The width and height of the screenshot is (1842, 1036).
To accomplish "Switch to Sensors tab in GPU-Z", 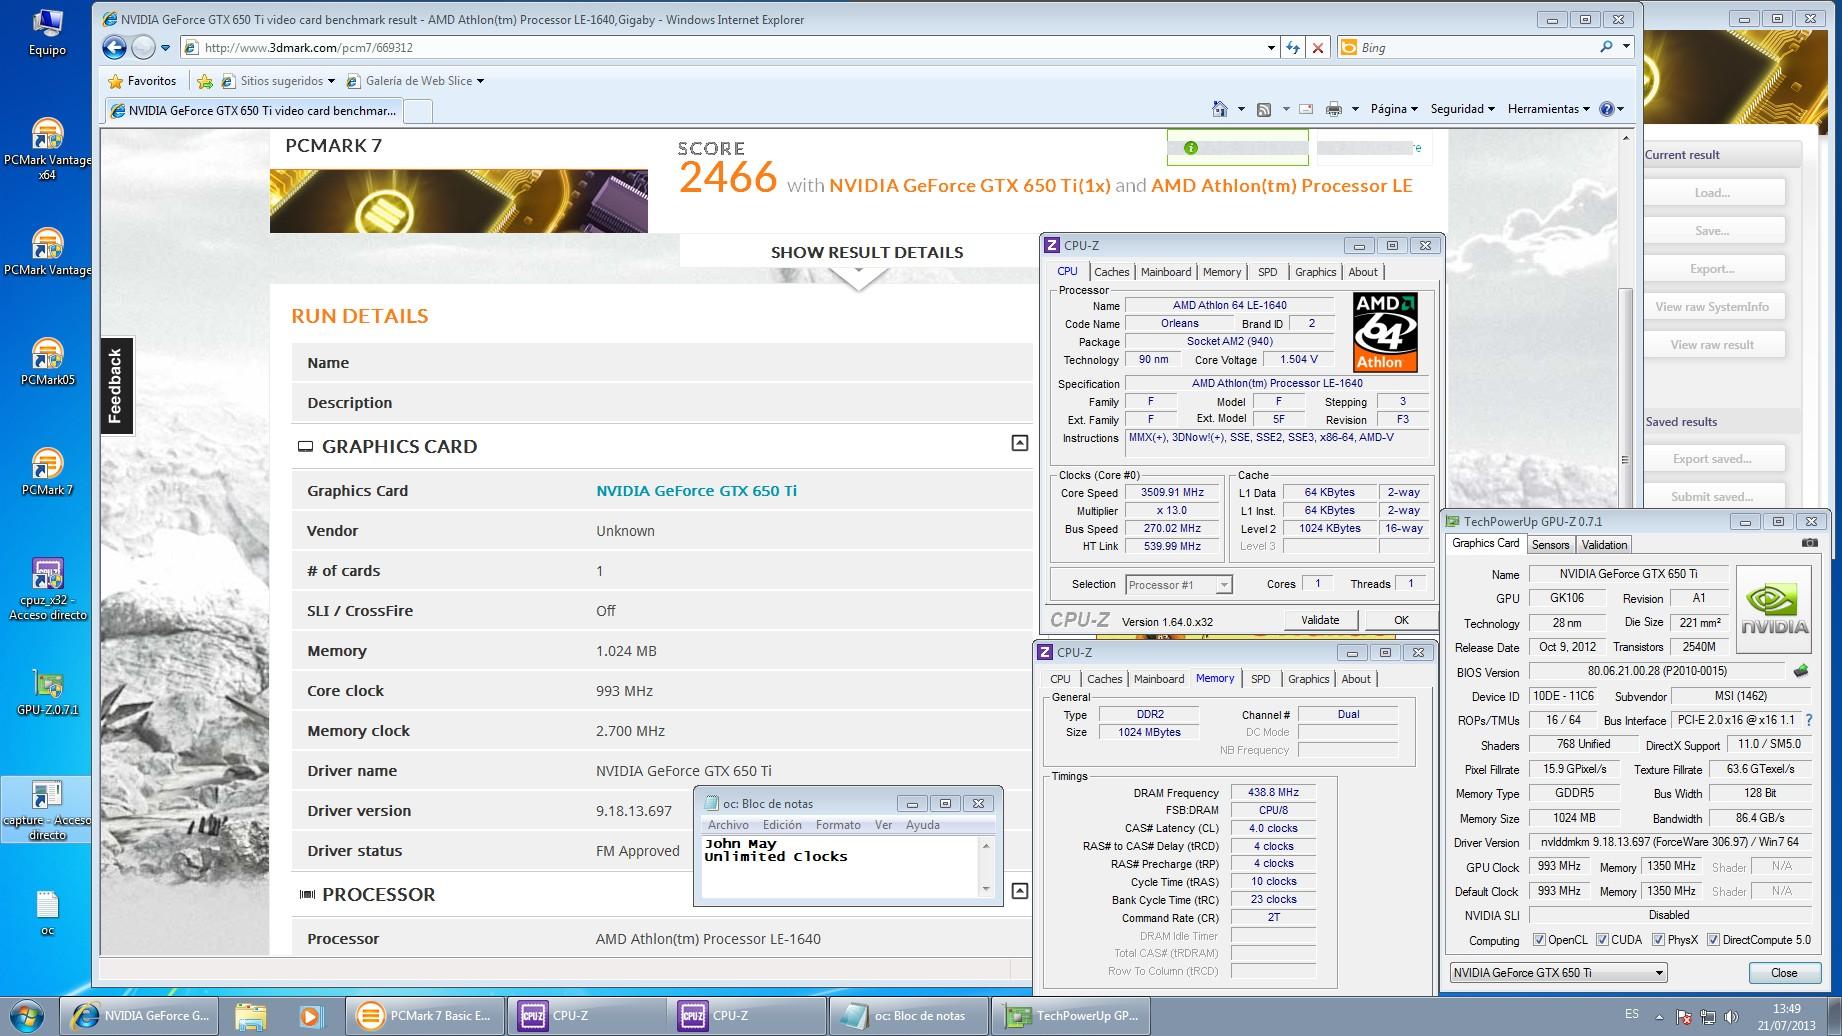I will pyautogui.click(x=1550, y=545).
